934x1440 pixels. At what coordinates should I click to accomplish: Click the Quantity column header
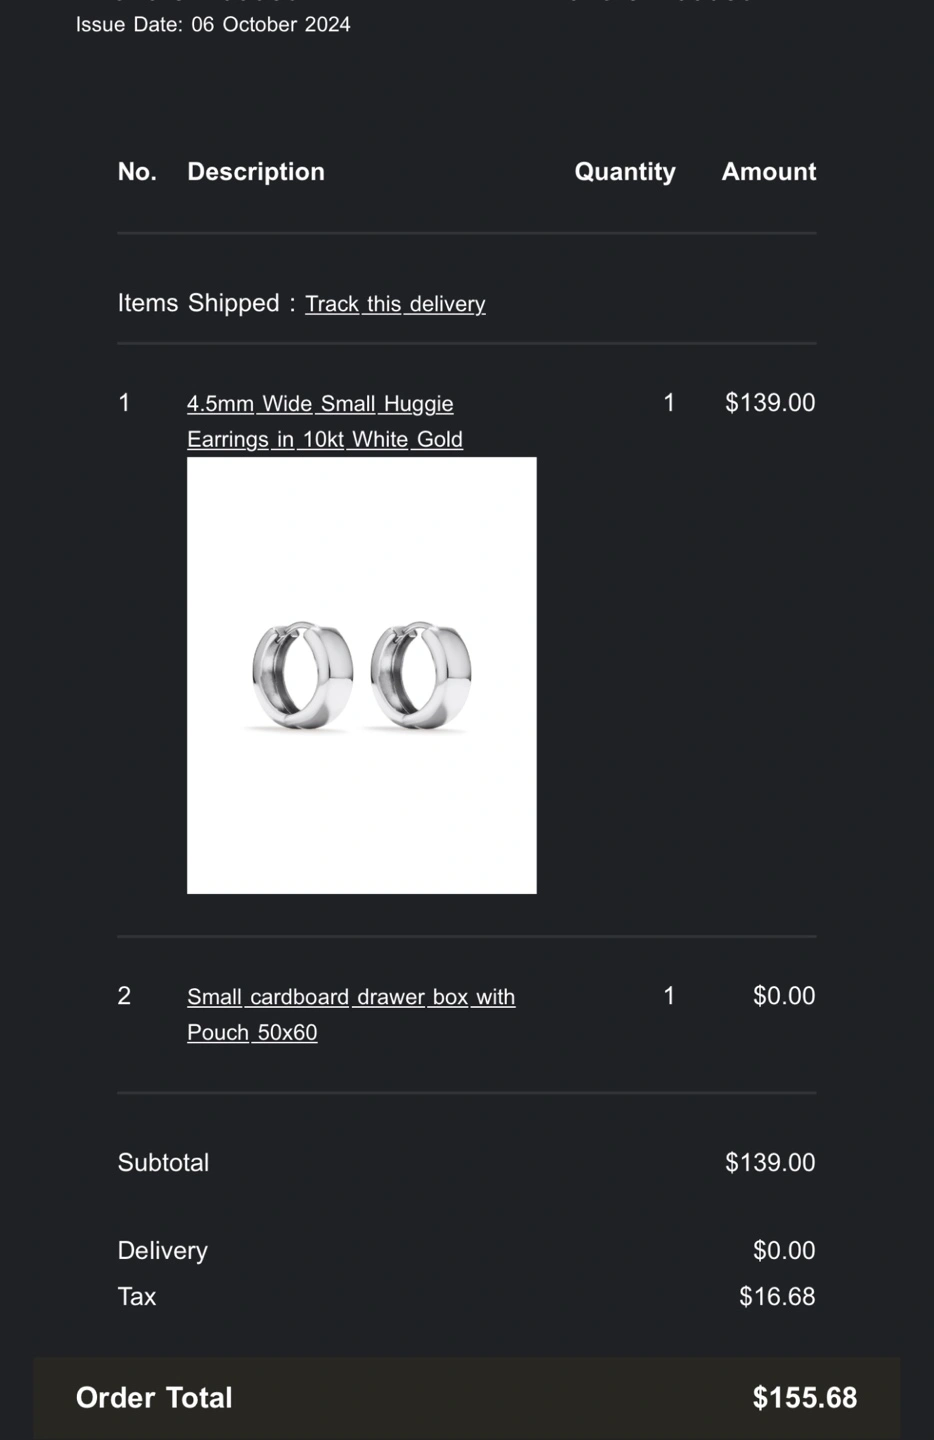(x=625, y=172)
